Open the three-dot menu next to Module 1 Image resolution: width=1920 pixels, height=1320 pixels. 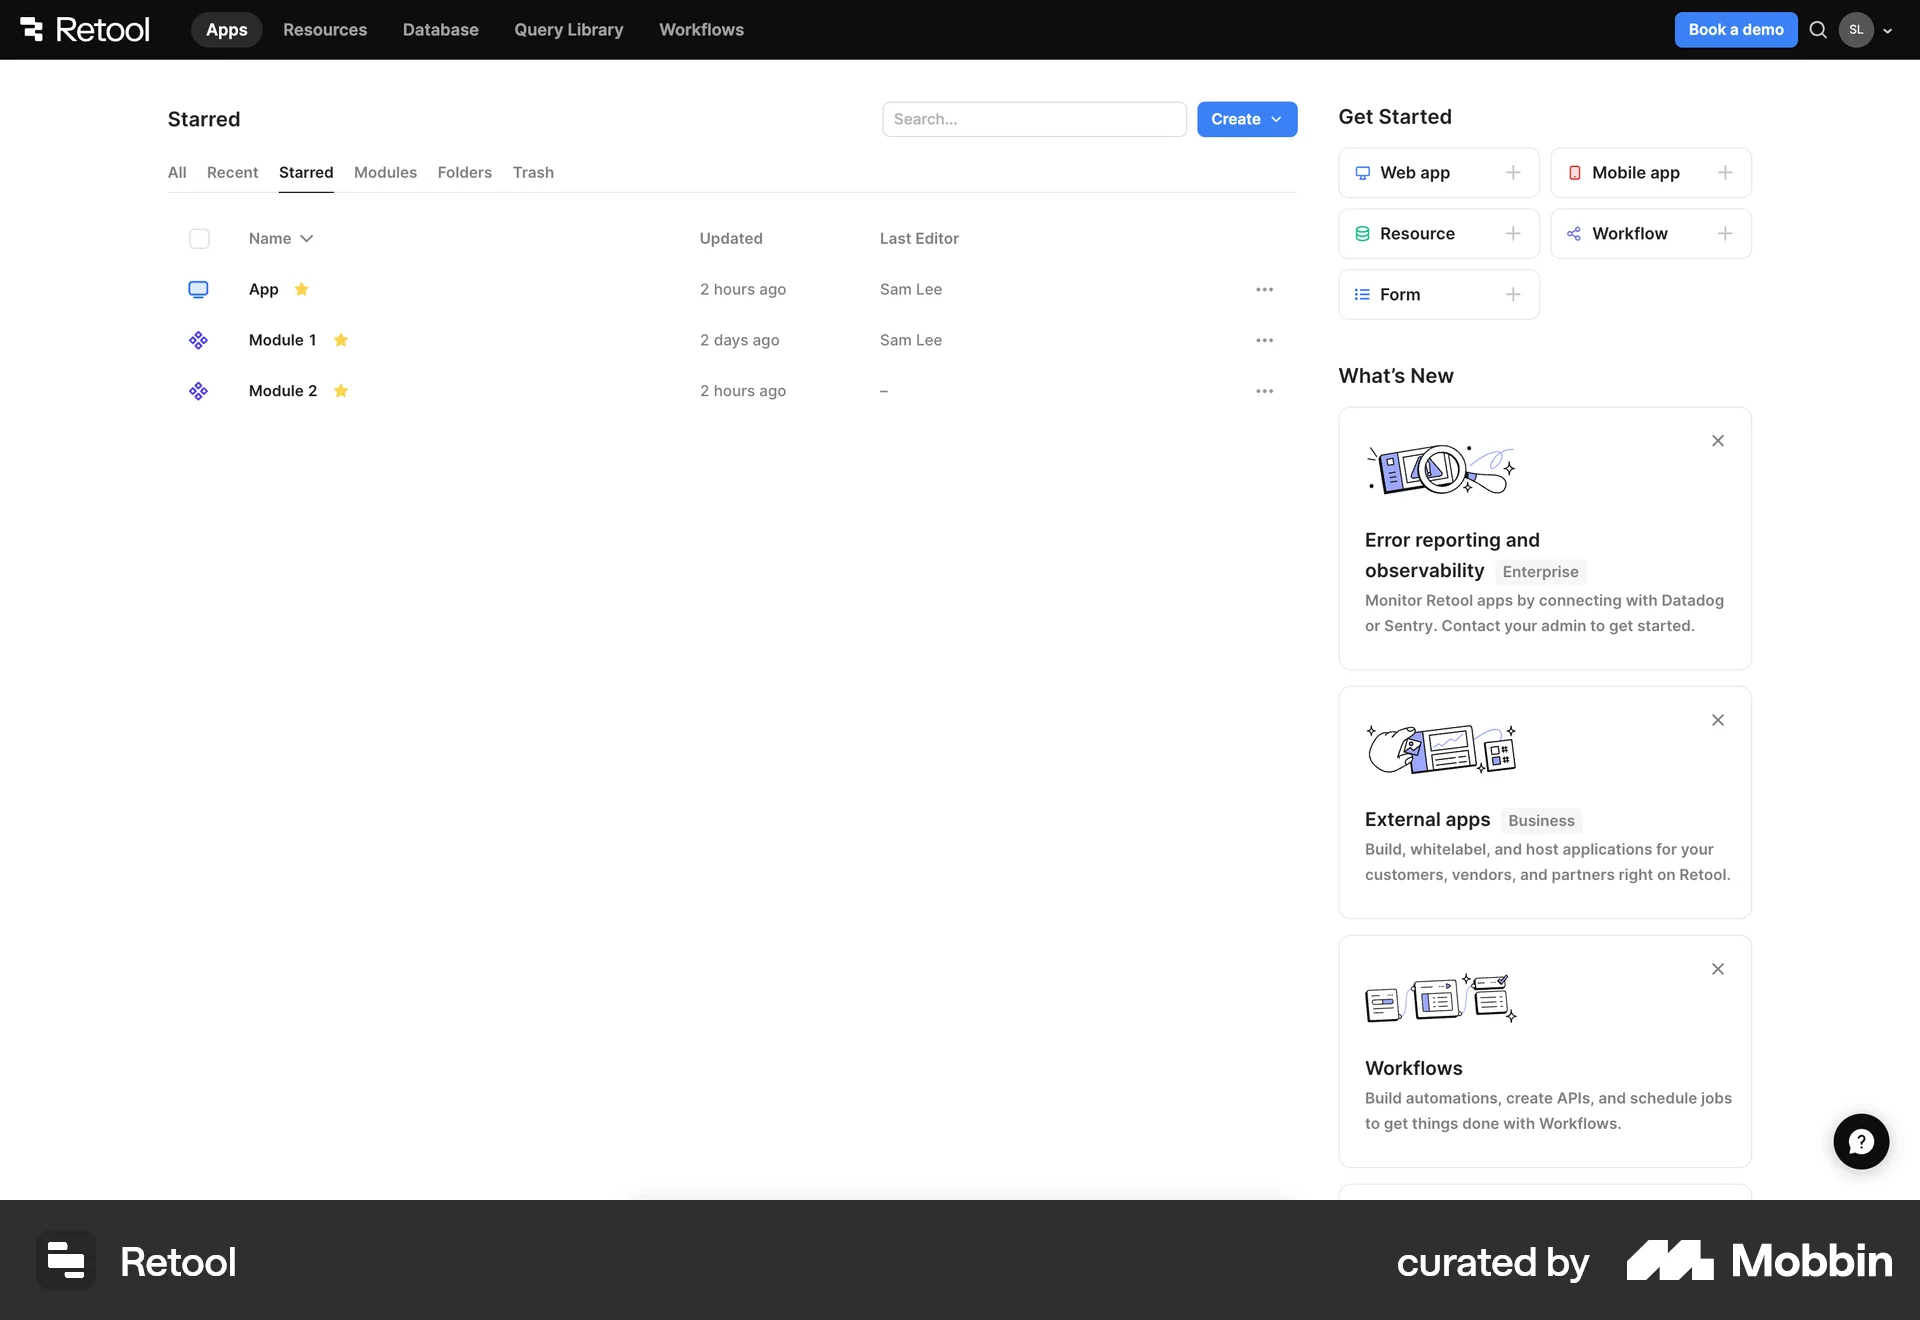point(1263,340)
